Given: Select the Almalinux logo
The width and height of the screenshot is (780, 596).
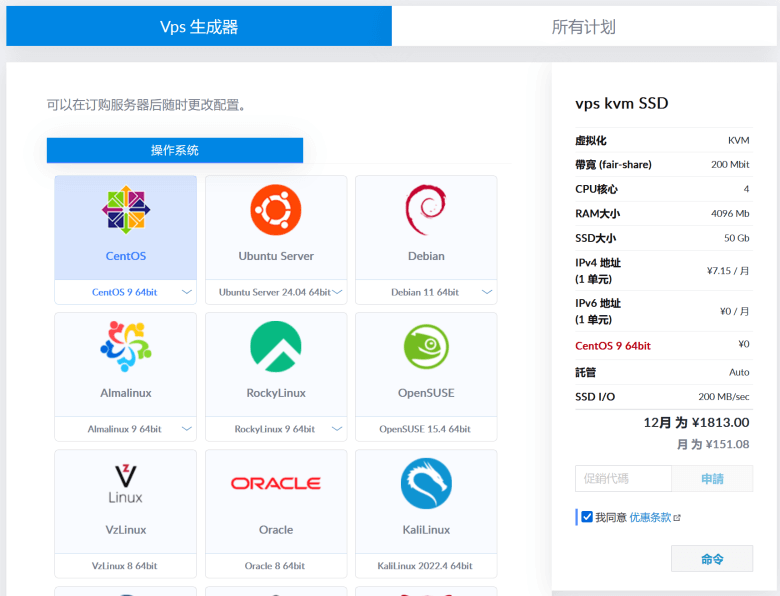Looking at the screenshot, I should click(x=126, y=346).
